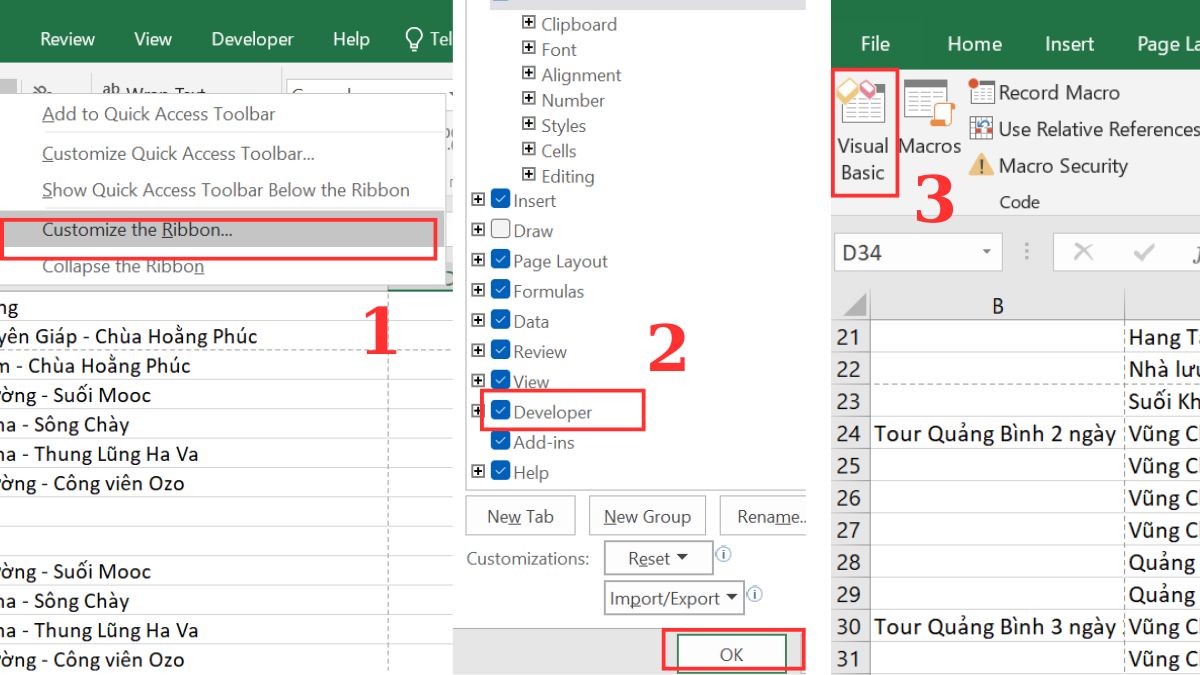
Task: Click the New Group button
Action: tap(647, 516)
